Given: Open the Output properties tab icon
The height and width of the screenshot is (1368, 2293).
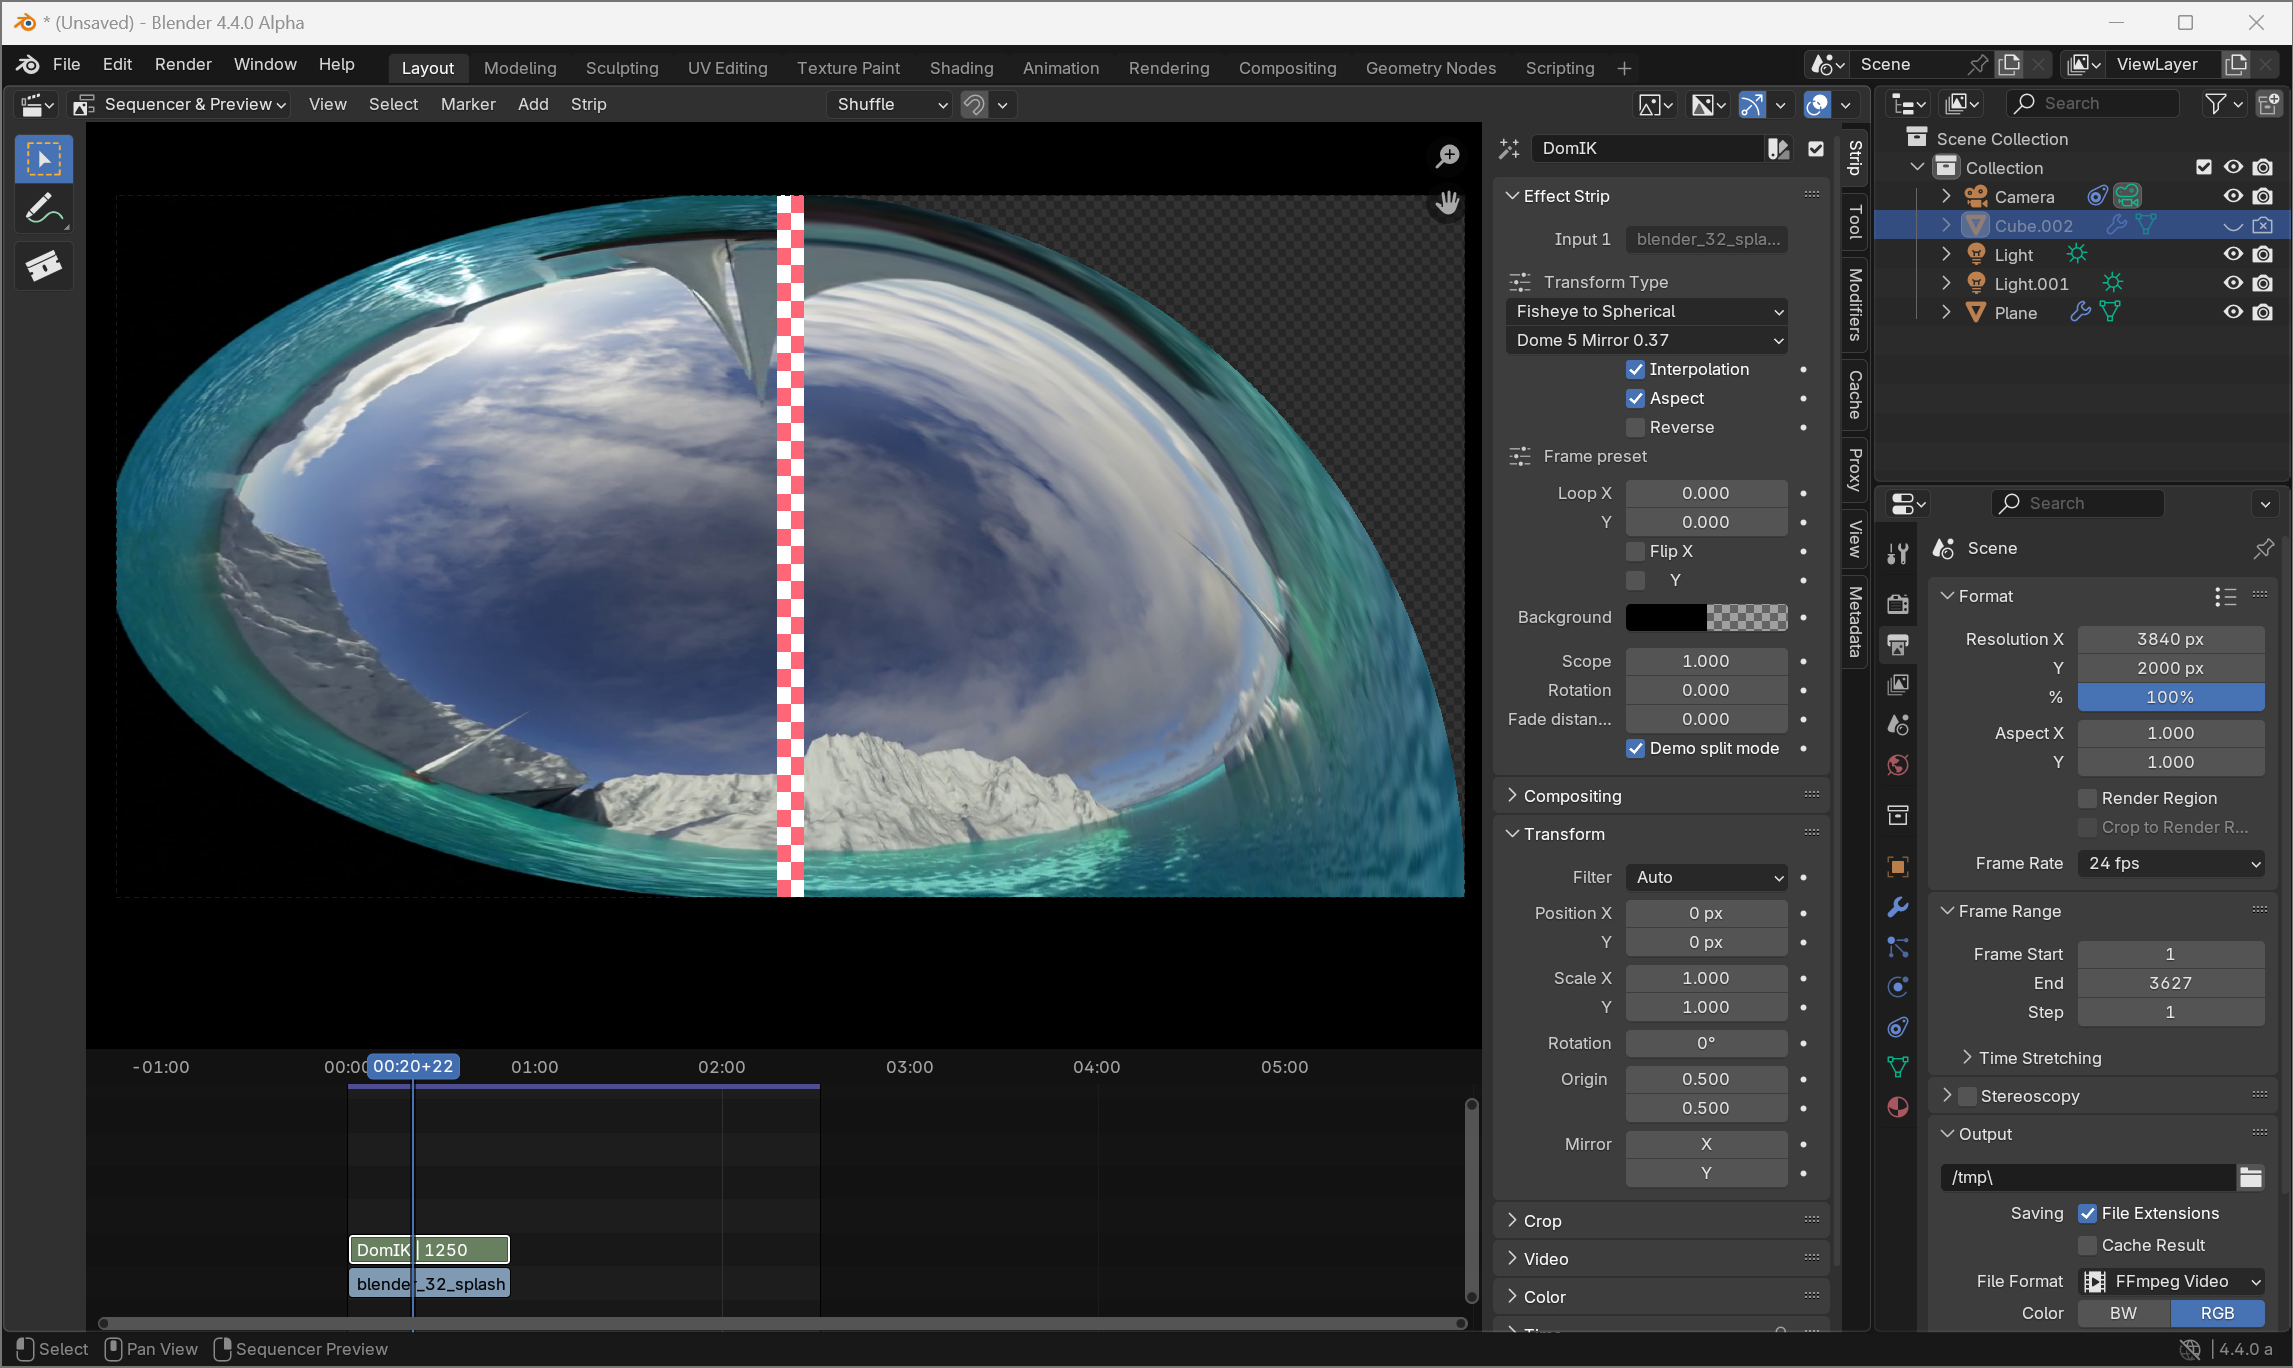Looking at the screenshot, I should [x=1897, y=645].
